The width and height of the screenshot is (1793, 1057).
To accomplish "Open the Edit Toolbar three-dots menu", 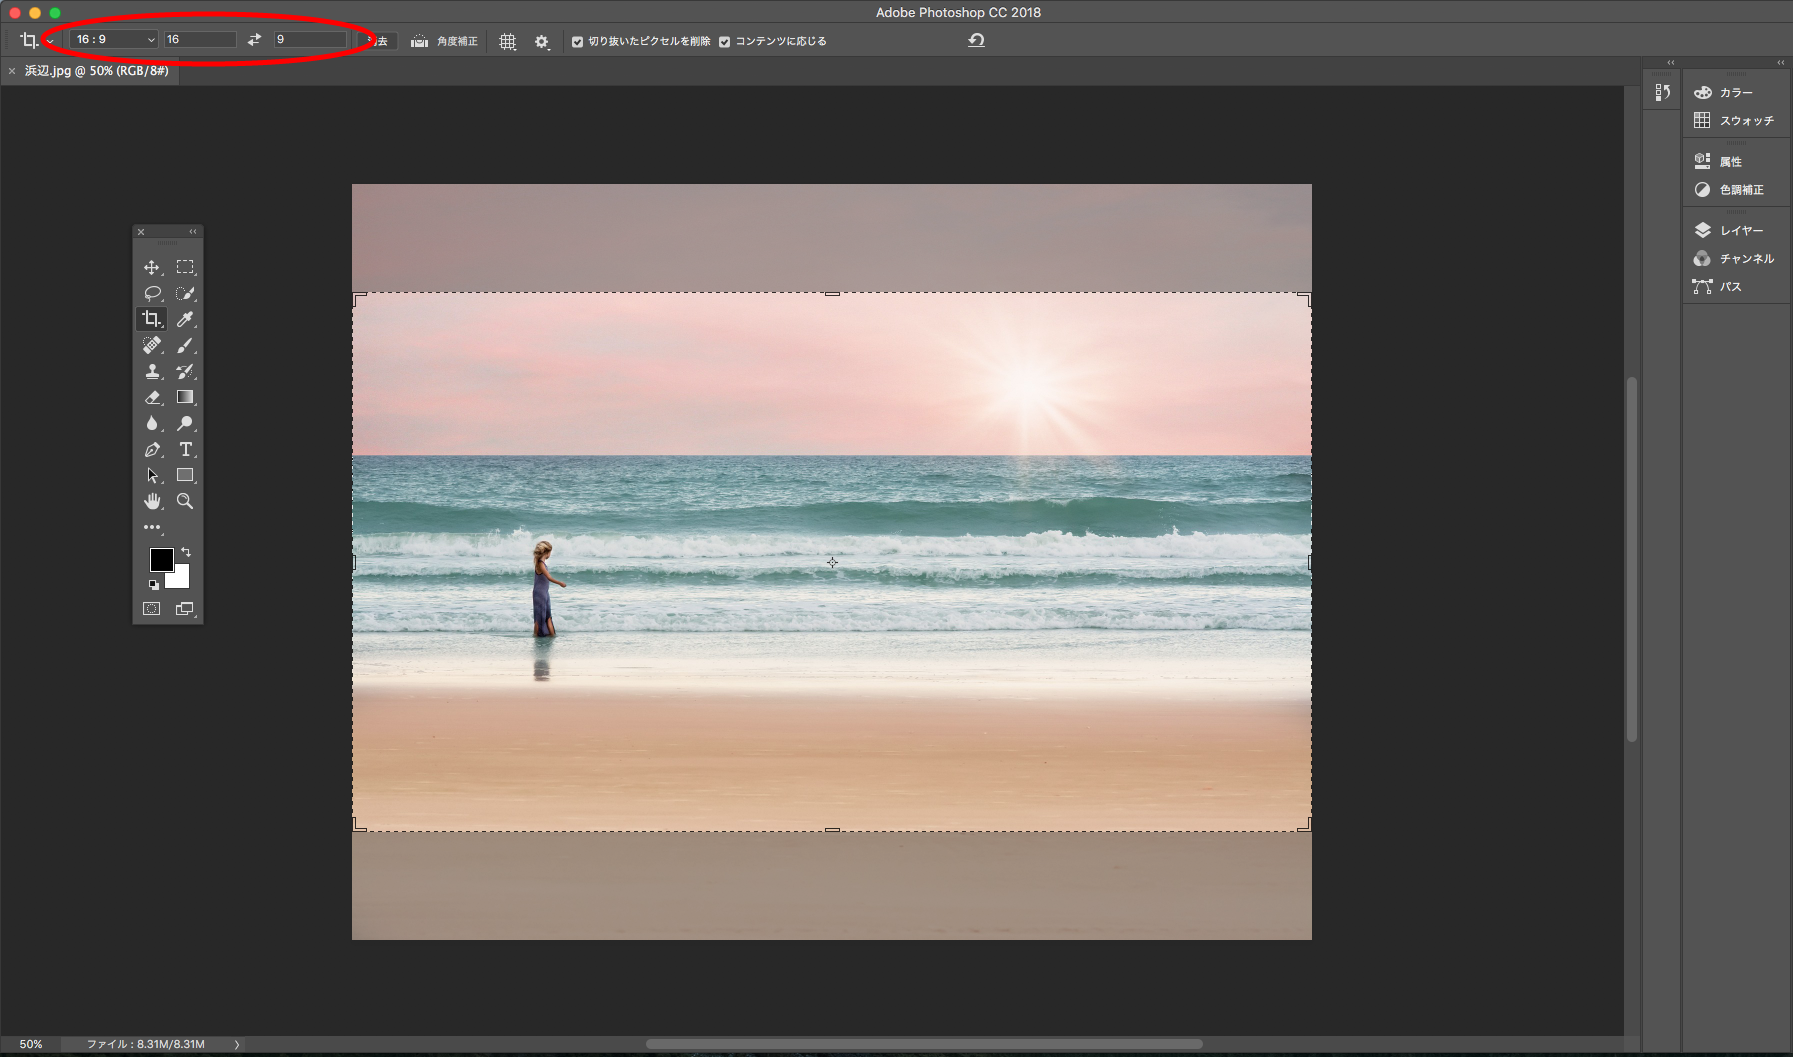I will (x=152, y=527).
